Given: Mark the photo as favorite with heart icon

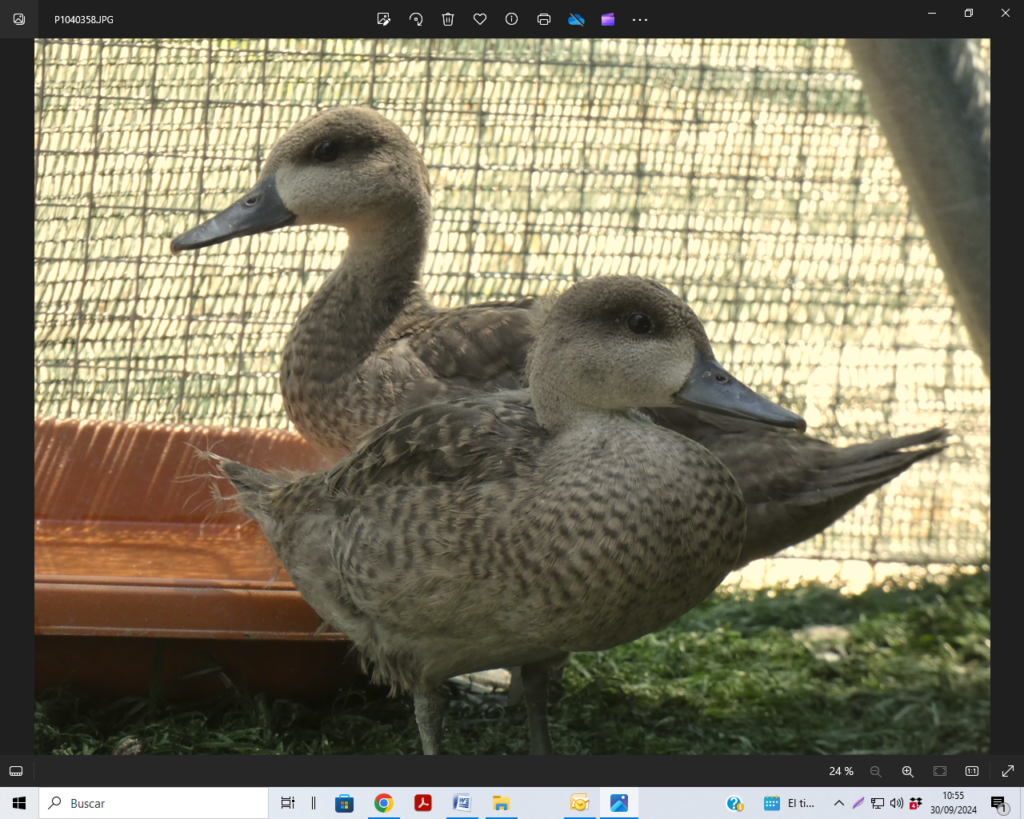Looking at the screenshot, I should [x=480, y=20].
